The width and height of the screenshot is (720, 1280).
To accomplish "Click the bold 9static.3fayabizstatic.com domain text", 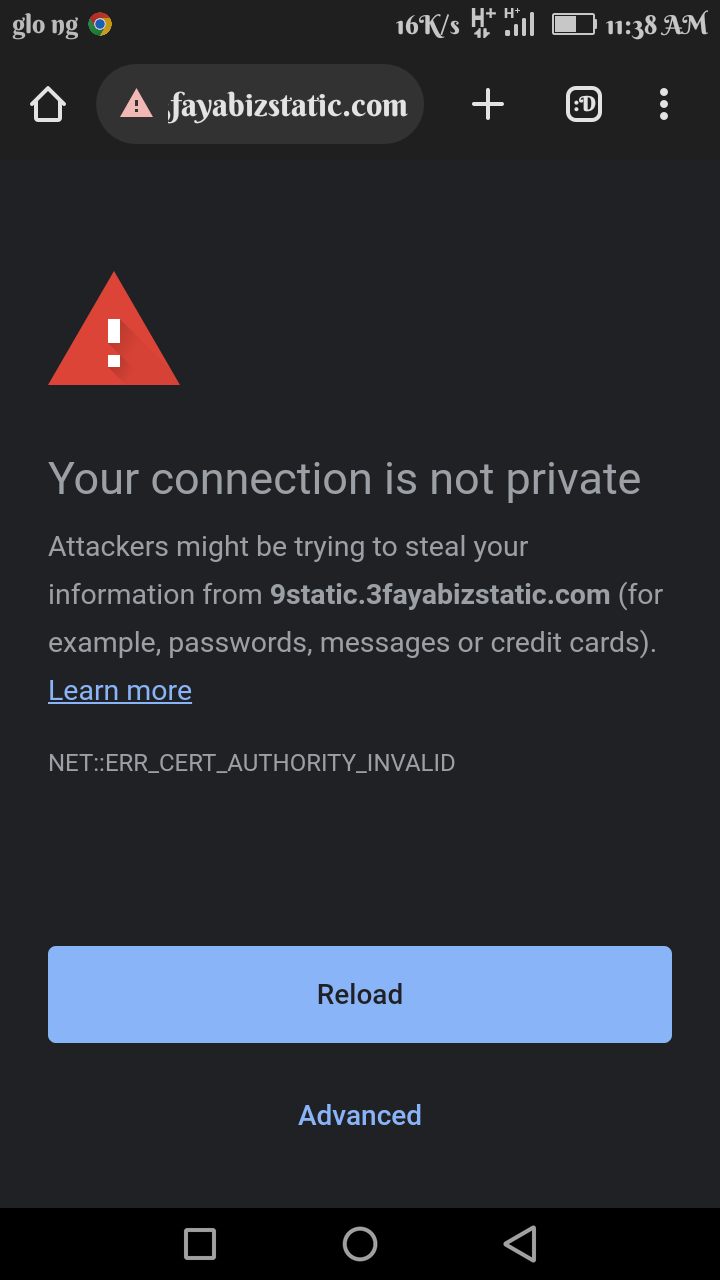I will pyautogui.click(x=440, y=594).
